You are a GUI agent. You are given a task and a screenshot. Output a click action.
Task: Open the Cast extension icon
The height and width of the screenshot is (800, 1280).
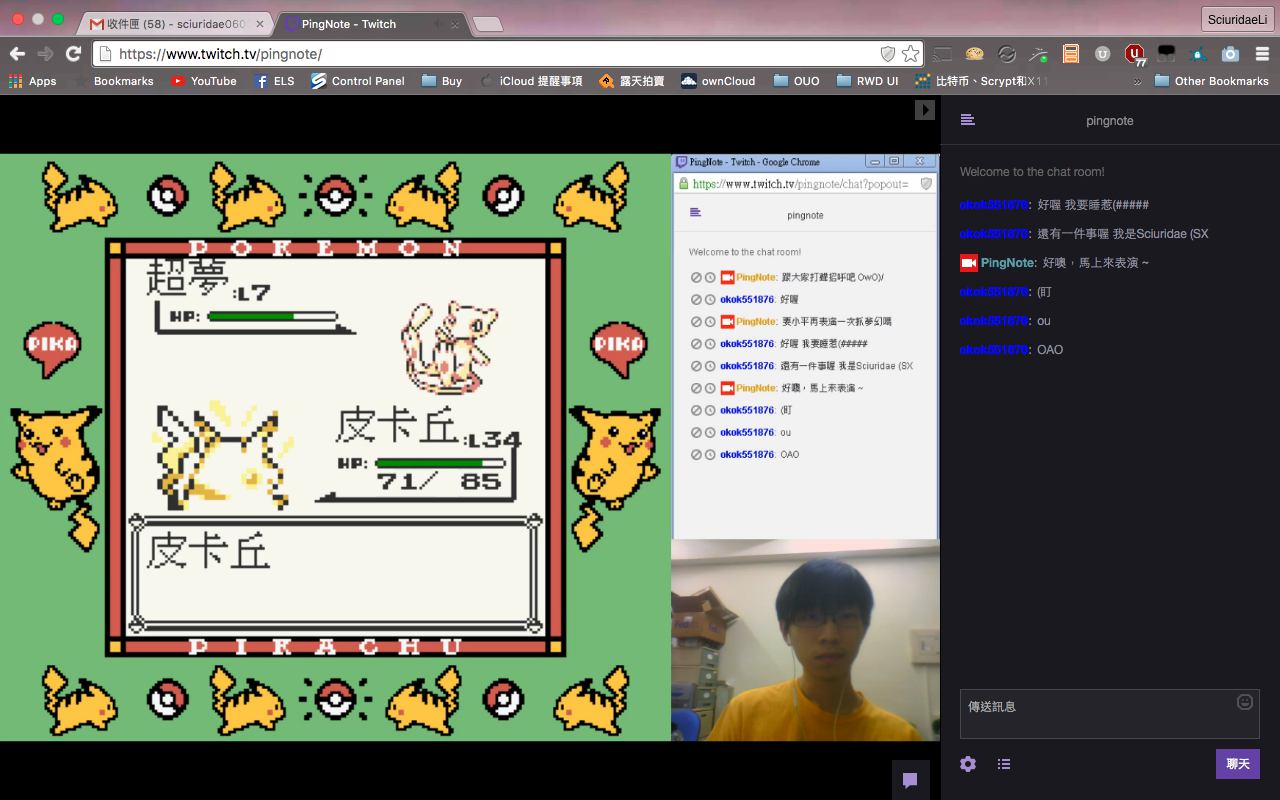[x=942, y=54]
